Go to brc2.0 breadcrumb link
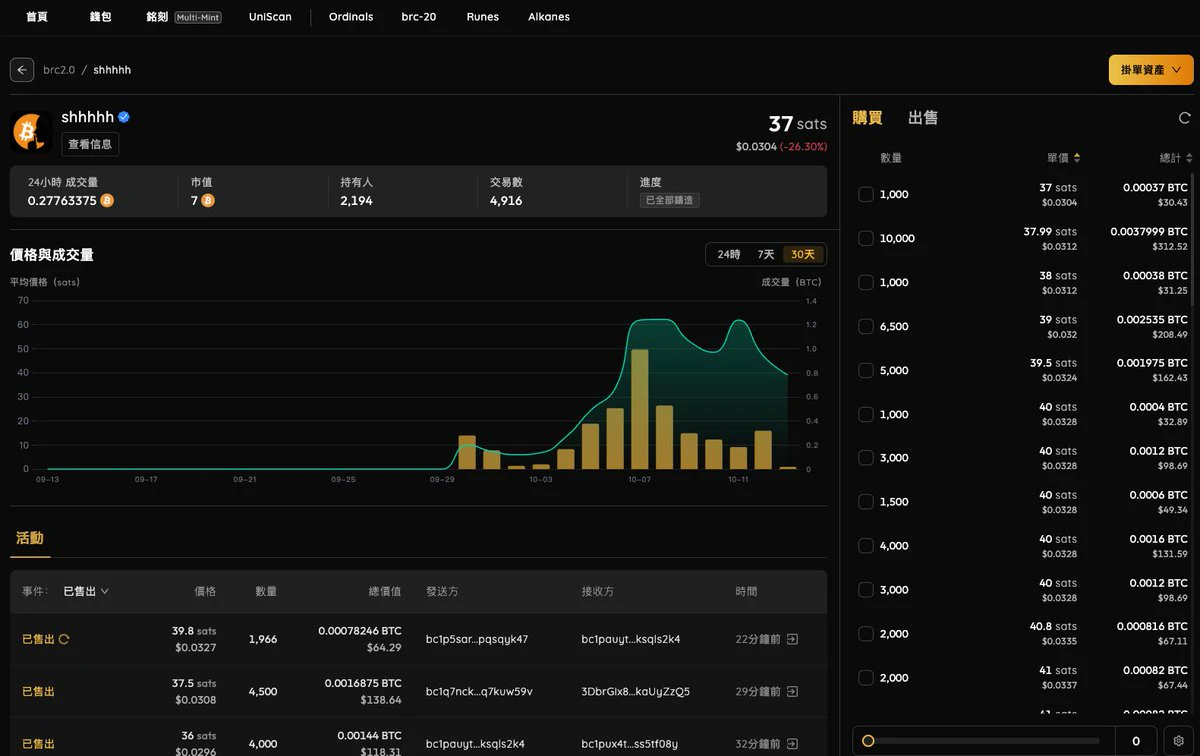1200x756 pixels. click(x=59, y=70)
